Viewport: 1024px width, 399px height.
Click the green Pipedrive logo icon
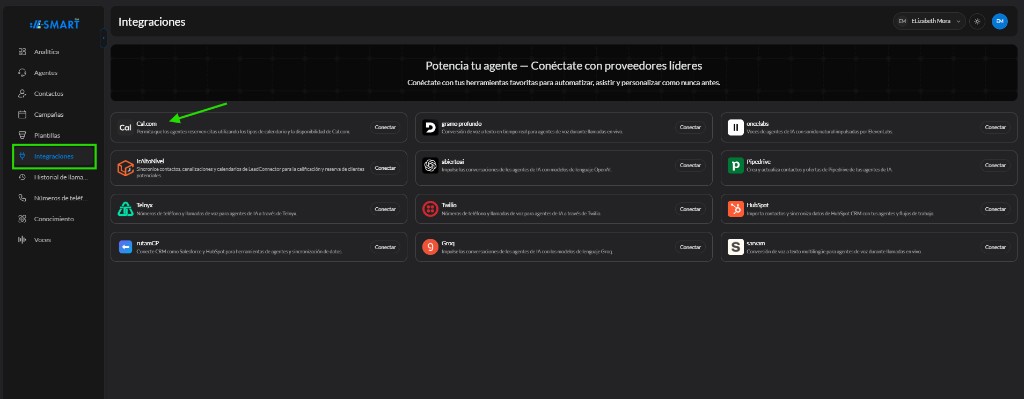coord(735,166)
